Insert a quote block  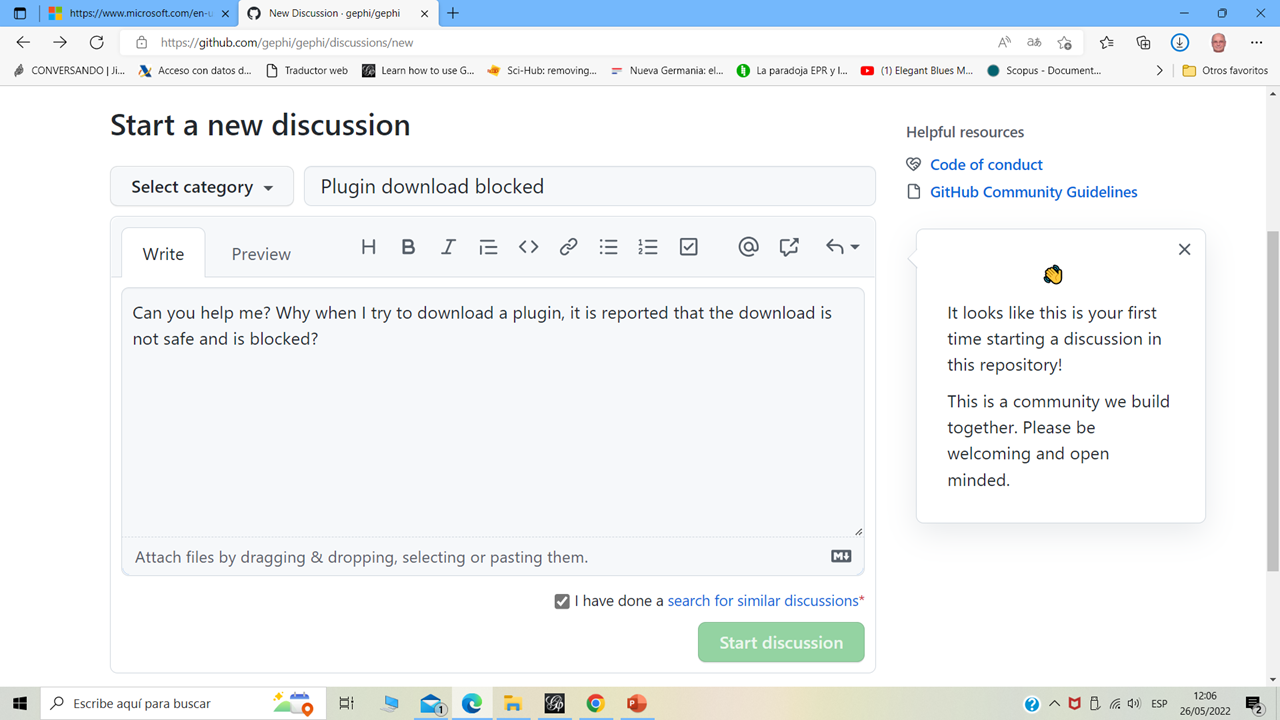pyautogui.click(x=488, y=246)
